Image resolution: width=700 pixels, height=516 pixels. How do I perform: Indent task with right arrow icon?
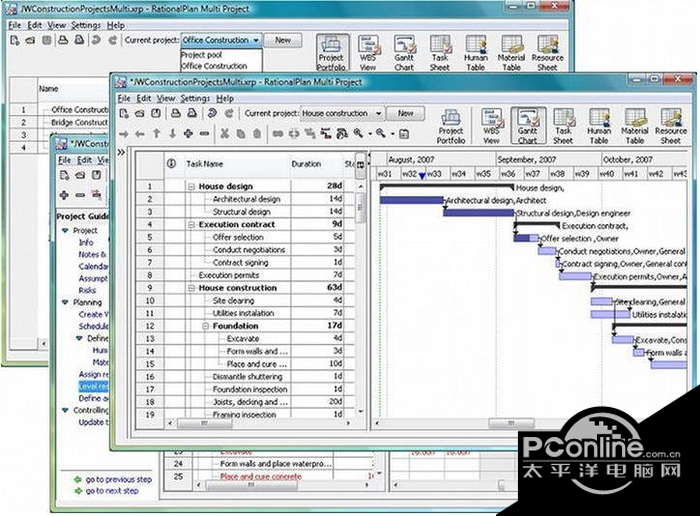124,133
